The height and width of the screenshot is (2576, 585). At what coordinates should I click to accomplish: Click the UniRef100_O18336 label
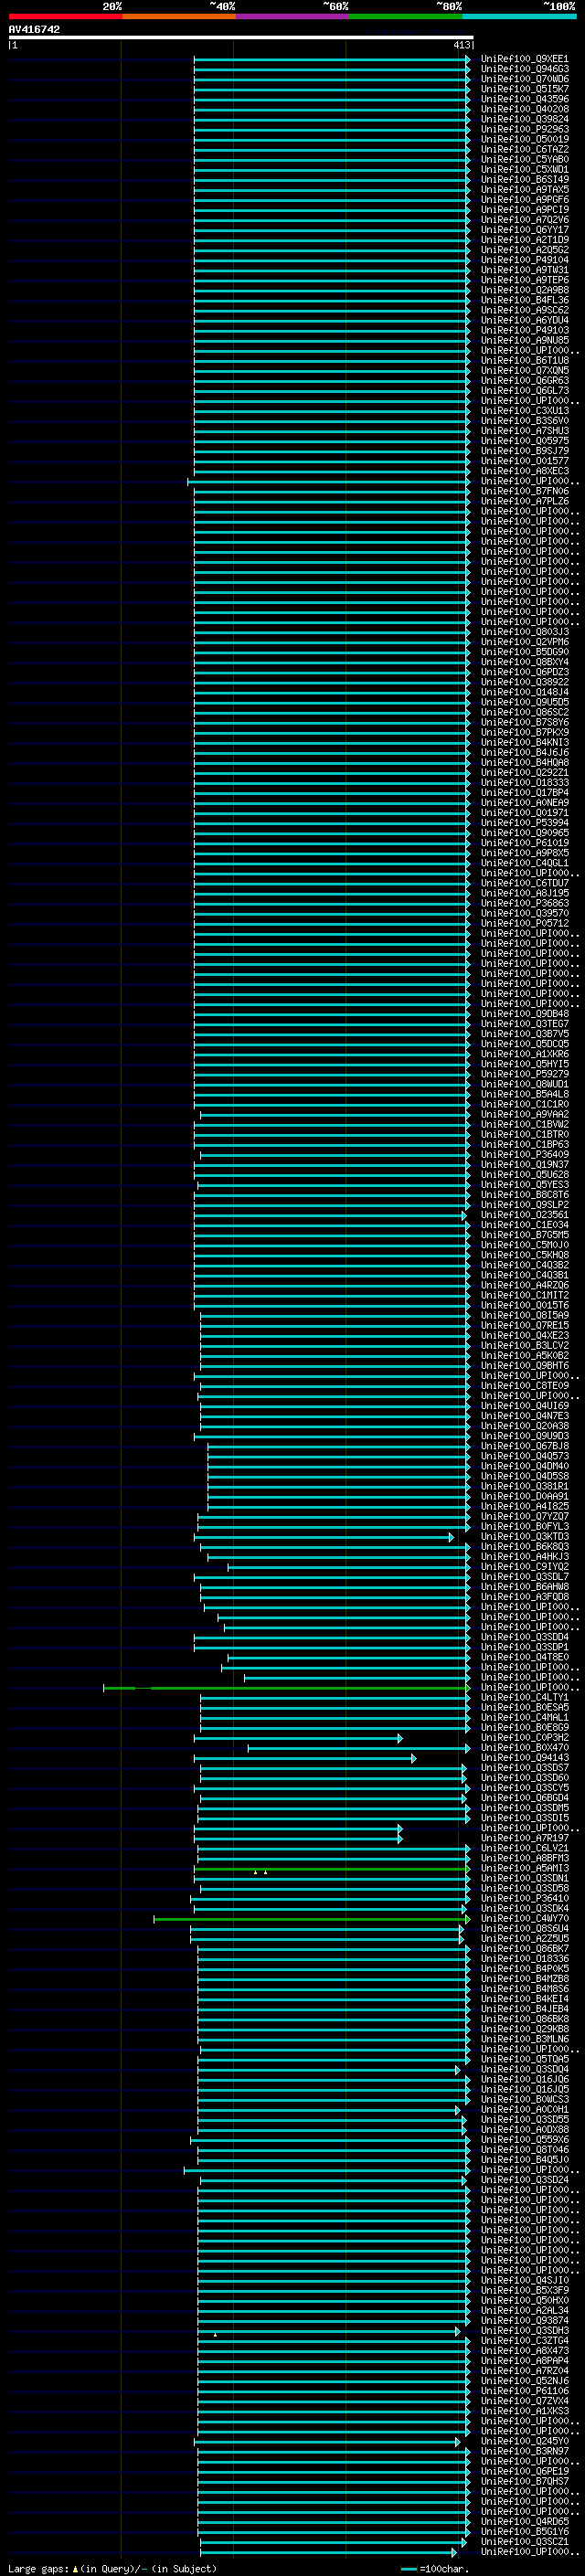pos(524,1959)
